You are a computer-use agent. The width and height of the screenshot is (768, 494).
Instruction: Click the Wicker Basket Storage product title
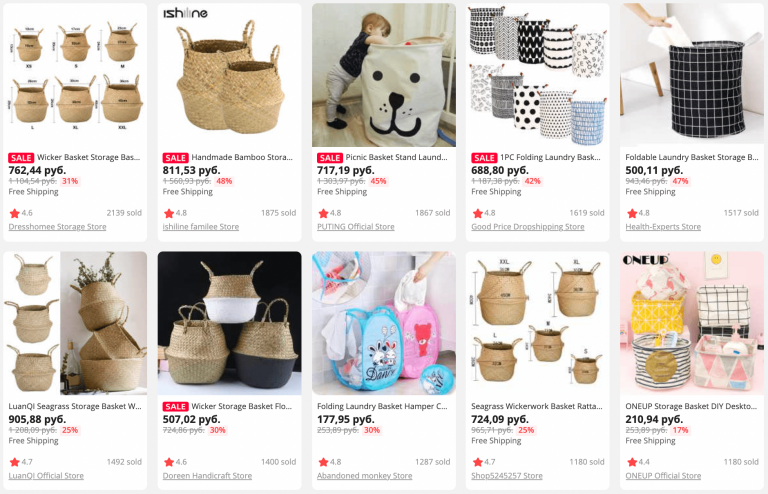[x=89, y=157]
